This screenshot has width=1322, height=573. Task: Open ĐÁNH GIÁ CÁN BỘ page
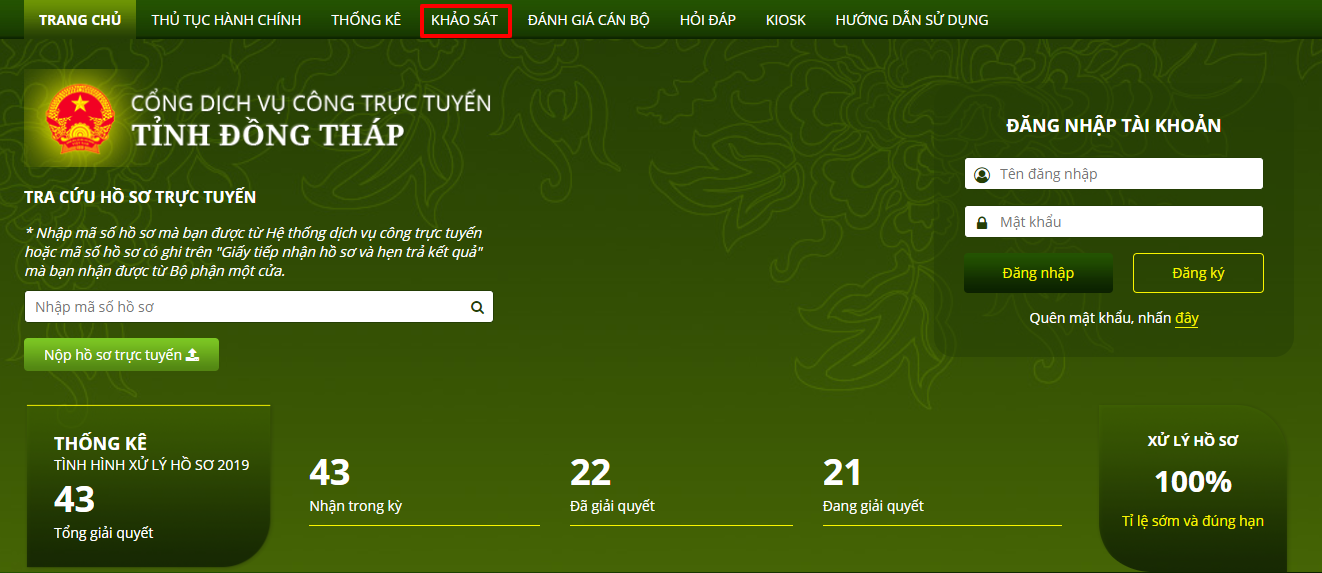(589, 20)
